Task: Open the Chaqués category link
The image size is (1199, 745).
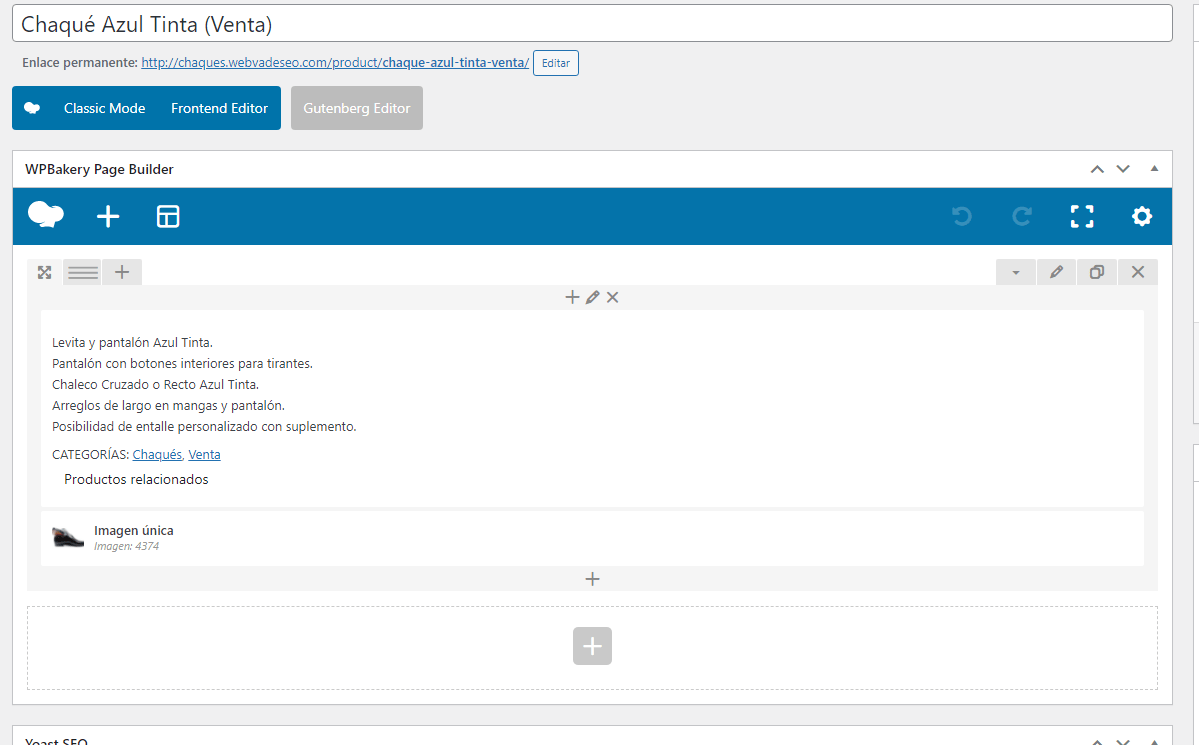Action: (x=157, y=454)
